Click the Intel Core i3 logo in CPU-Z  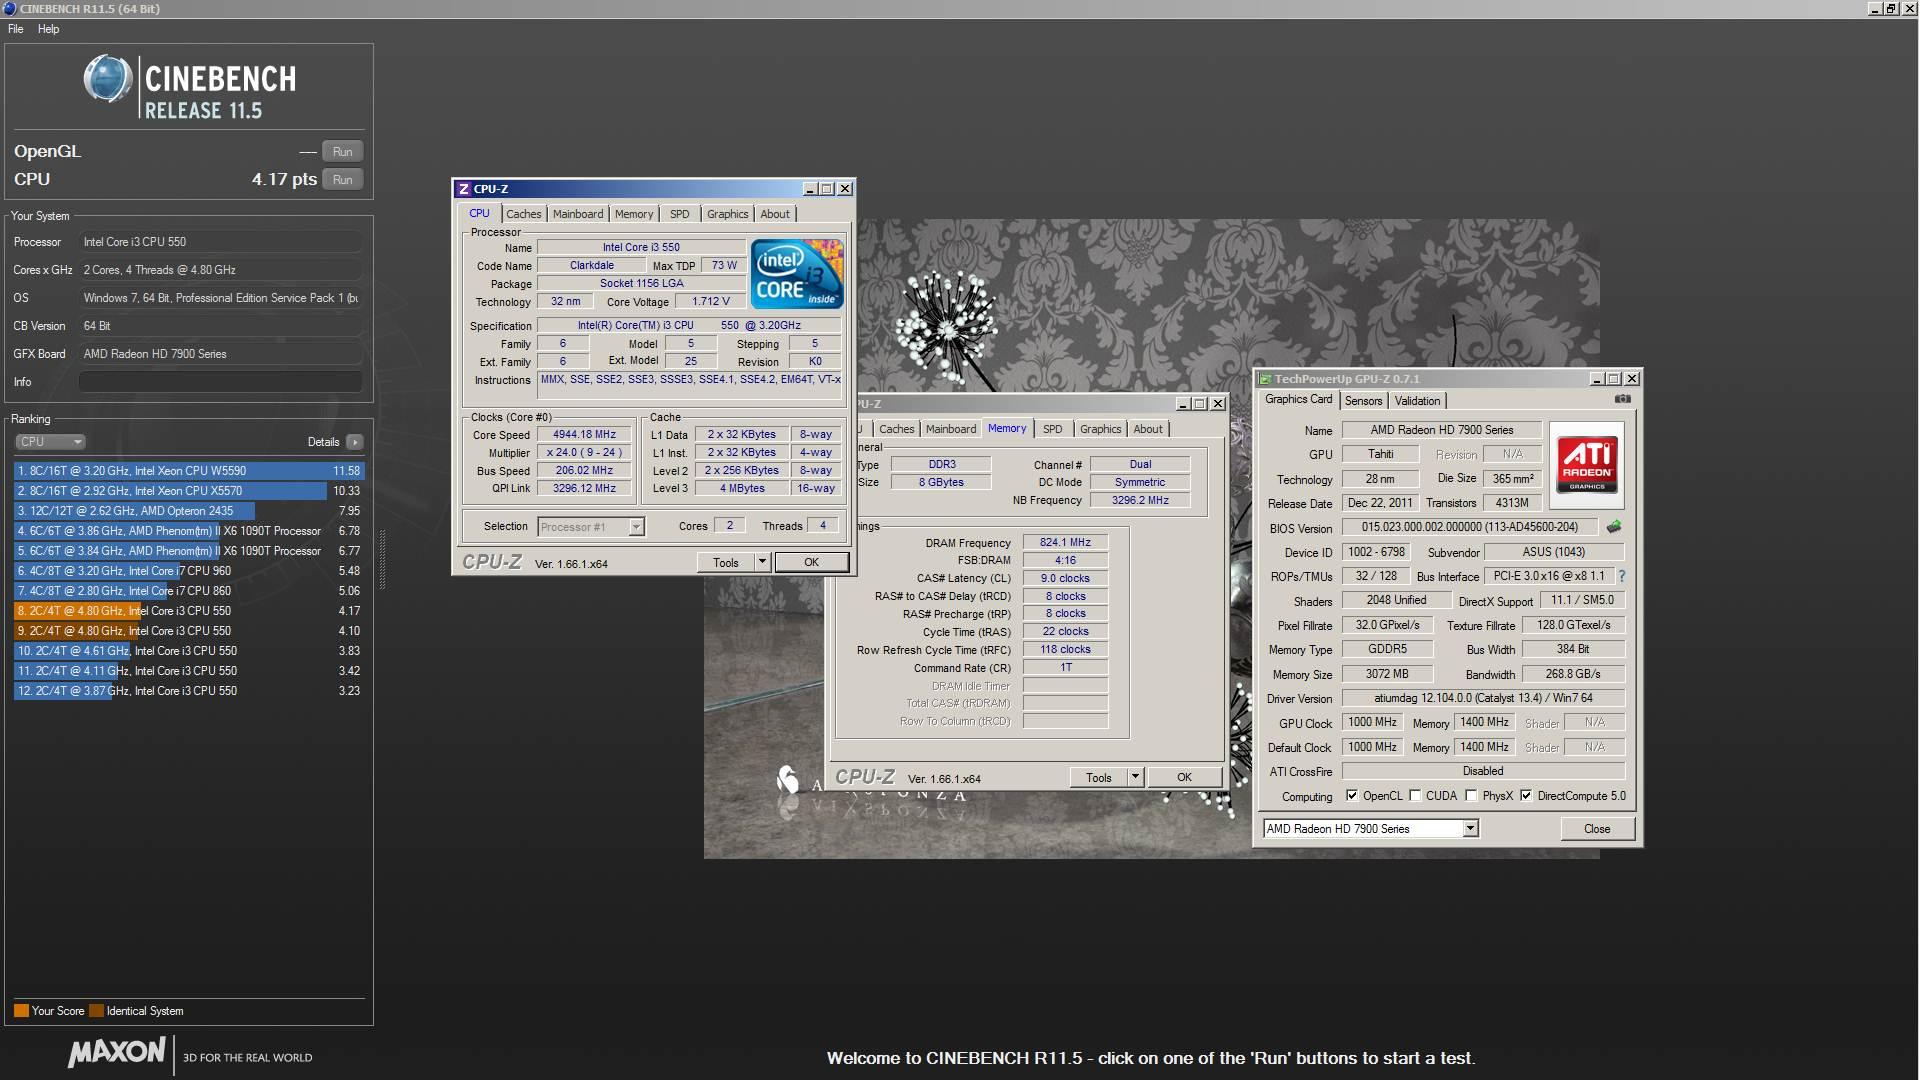pyautogui.click(x=797, y=273)
